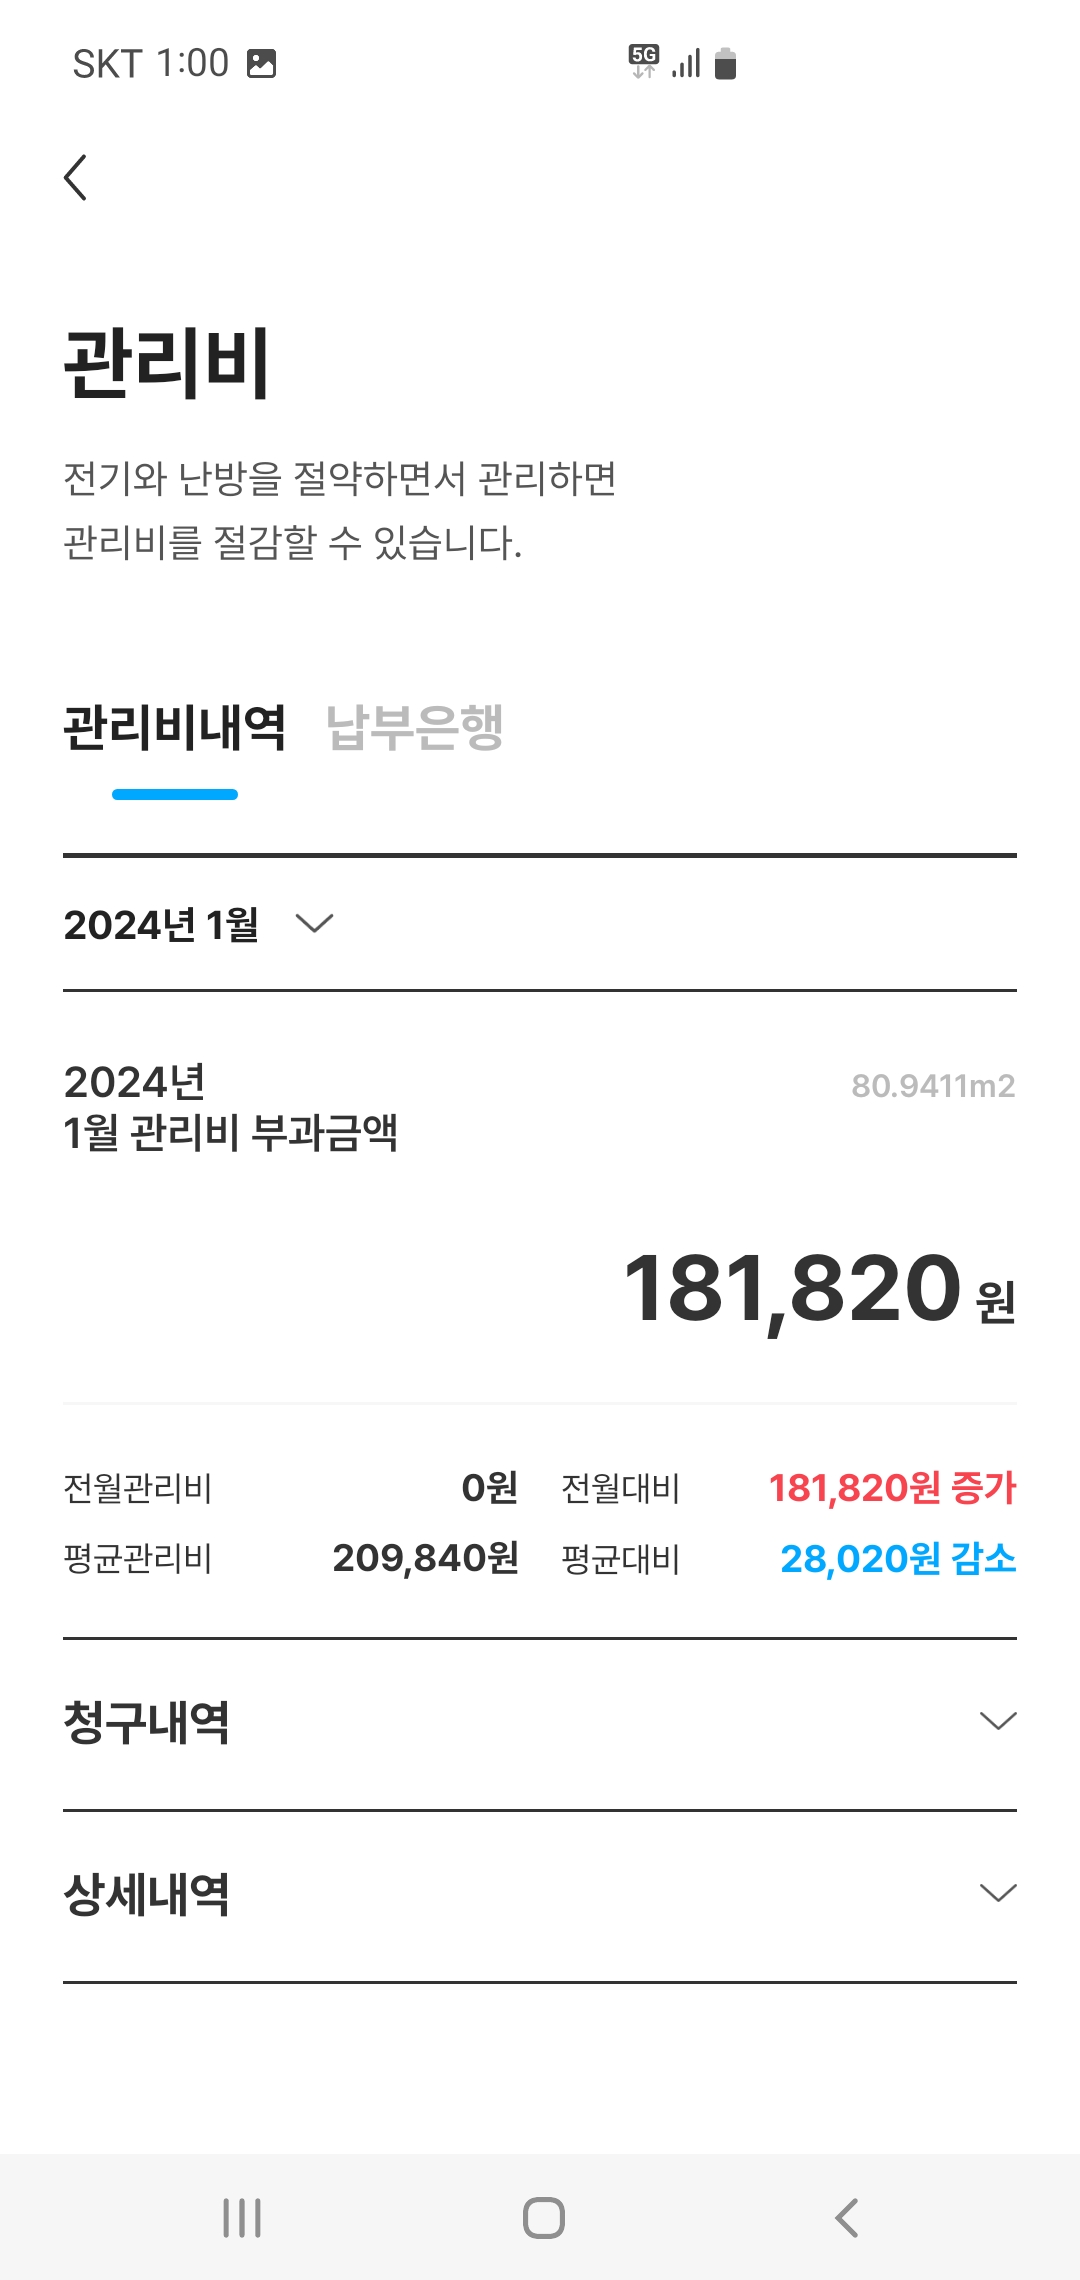The image size is (1080, 2280).
Task: Tap the 5G network indicator icon
Action: tap(643, 61)
